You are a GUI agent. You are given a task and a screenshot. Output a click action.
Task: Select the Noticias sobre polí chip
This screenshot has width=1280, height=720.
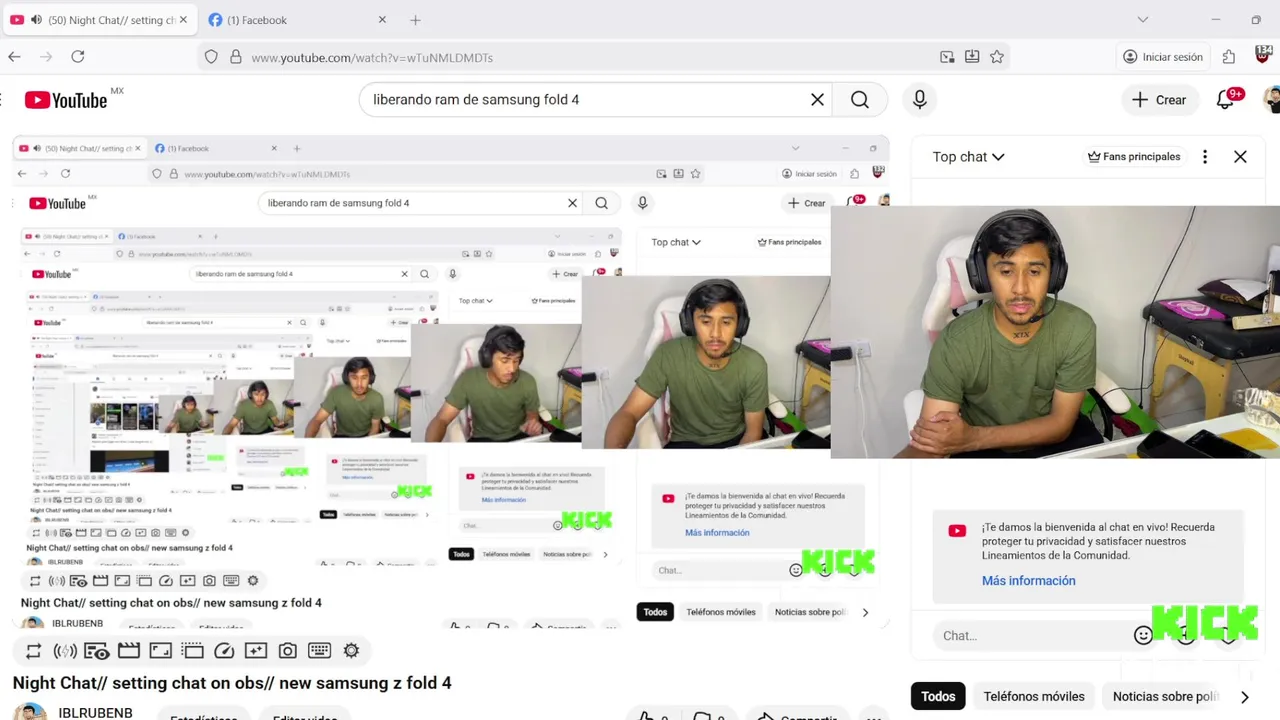(x=1165, y=697)
